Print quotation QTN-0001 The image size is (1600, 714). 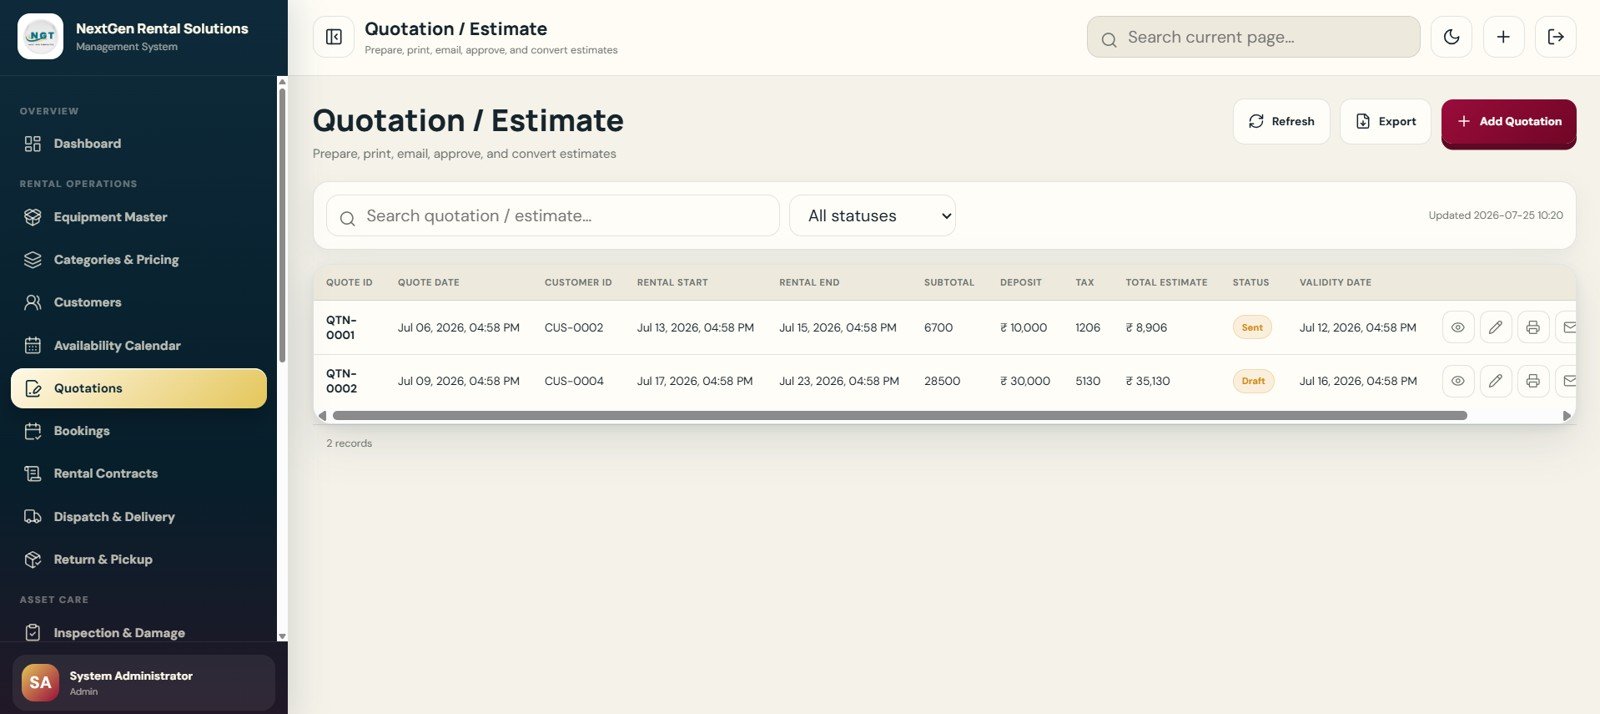click(1532, 327)
